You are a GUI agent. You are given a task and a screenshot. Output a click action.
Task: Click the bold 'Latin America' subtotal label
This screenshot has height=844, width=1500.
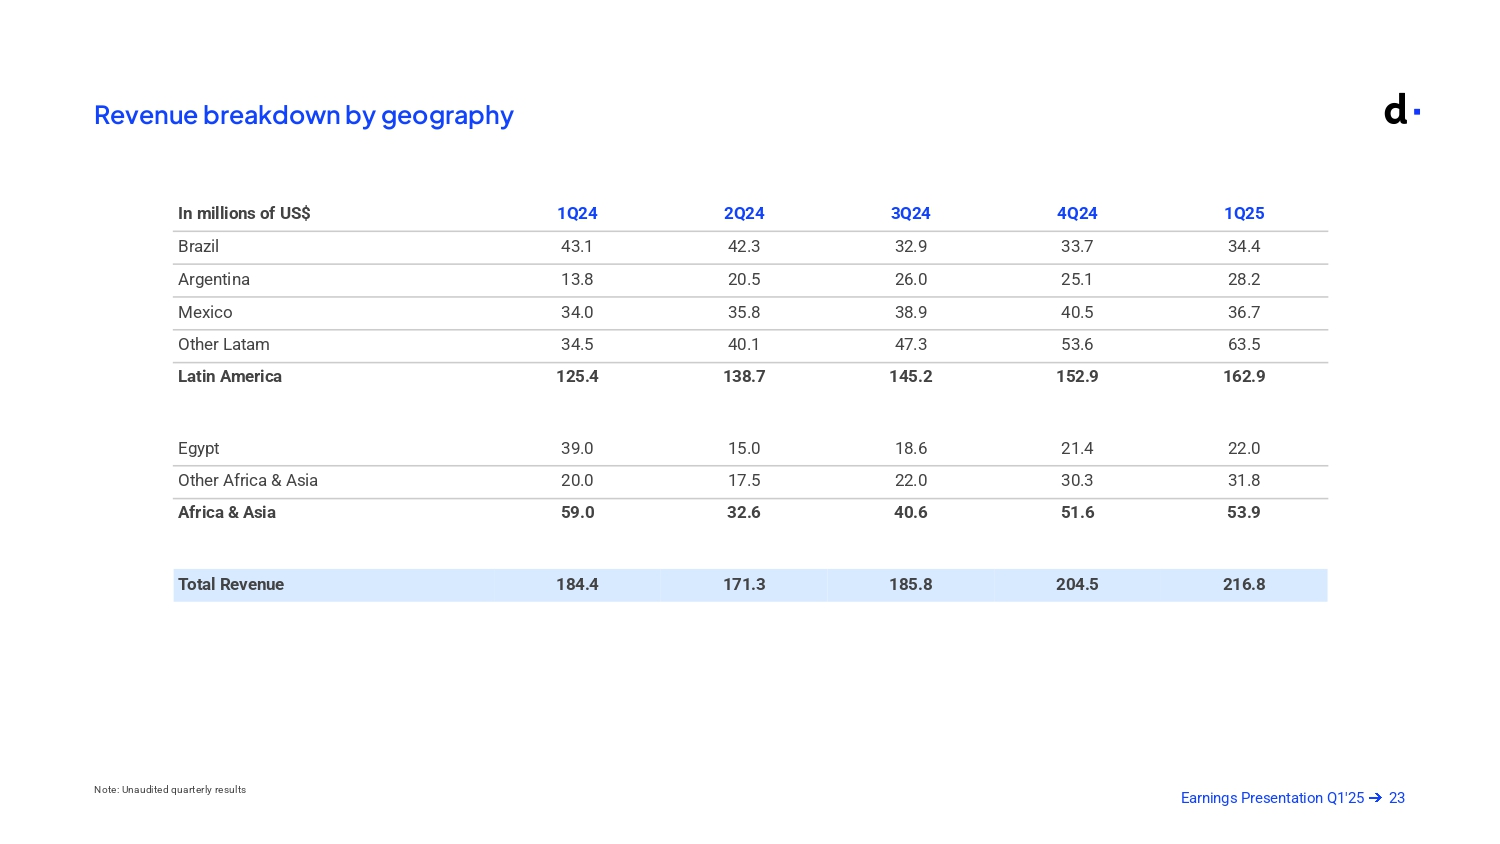(230, 376)
